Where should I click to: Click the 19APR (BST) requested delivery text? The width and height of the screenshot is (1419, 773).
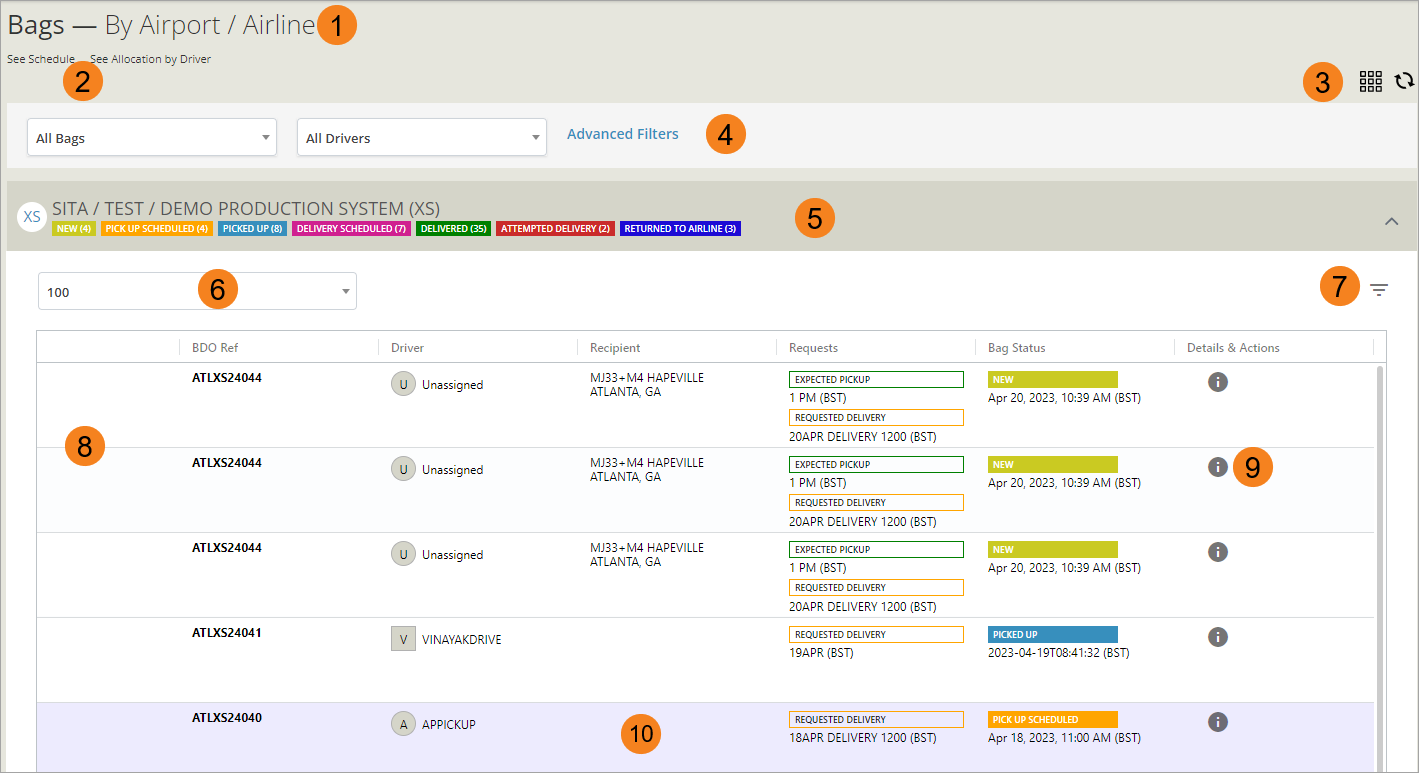click(x=821, y=653)
